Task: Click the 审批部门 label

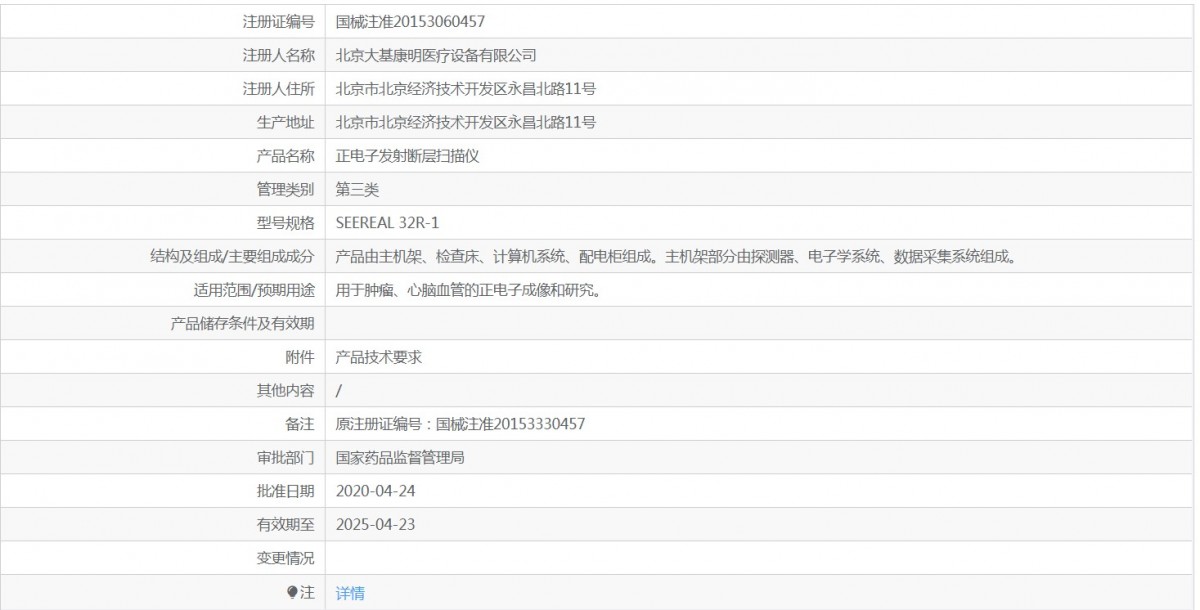Action: (x=286, y=458)
